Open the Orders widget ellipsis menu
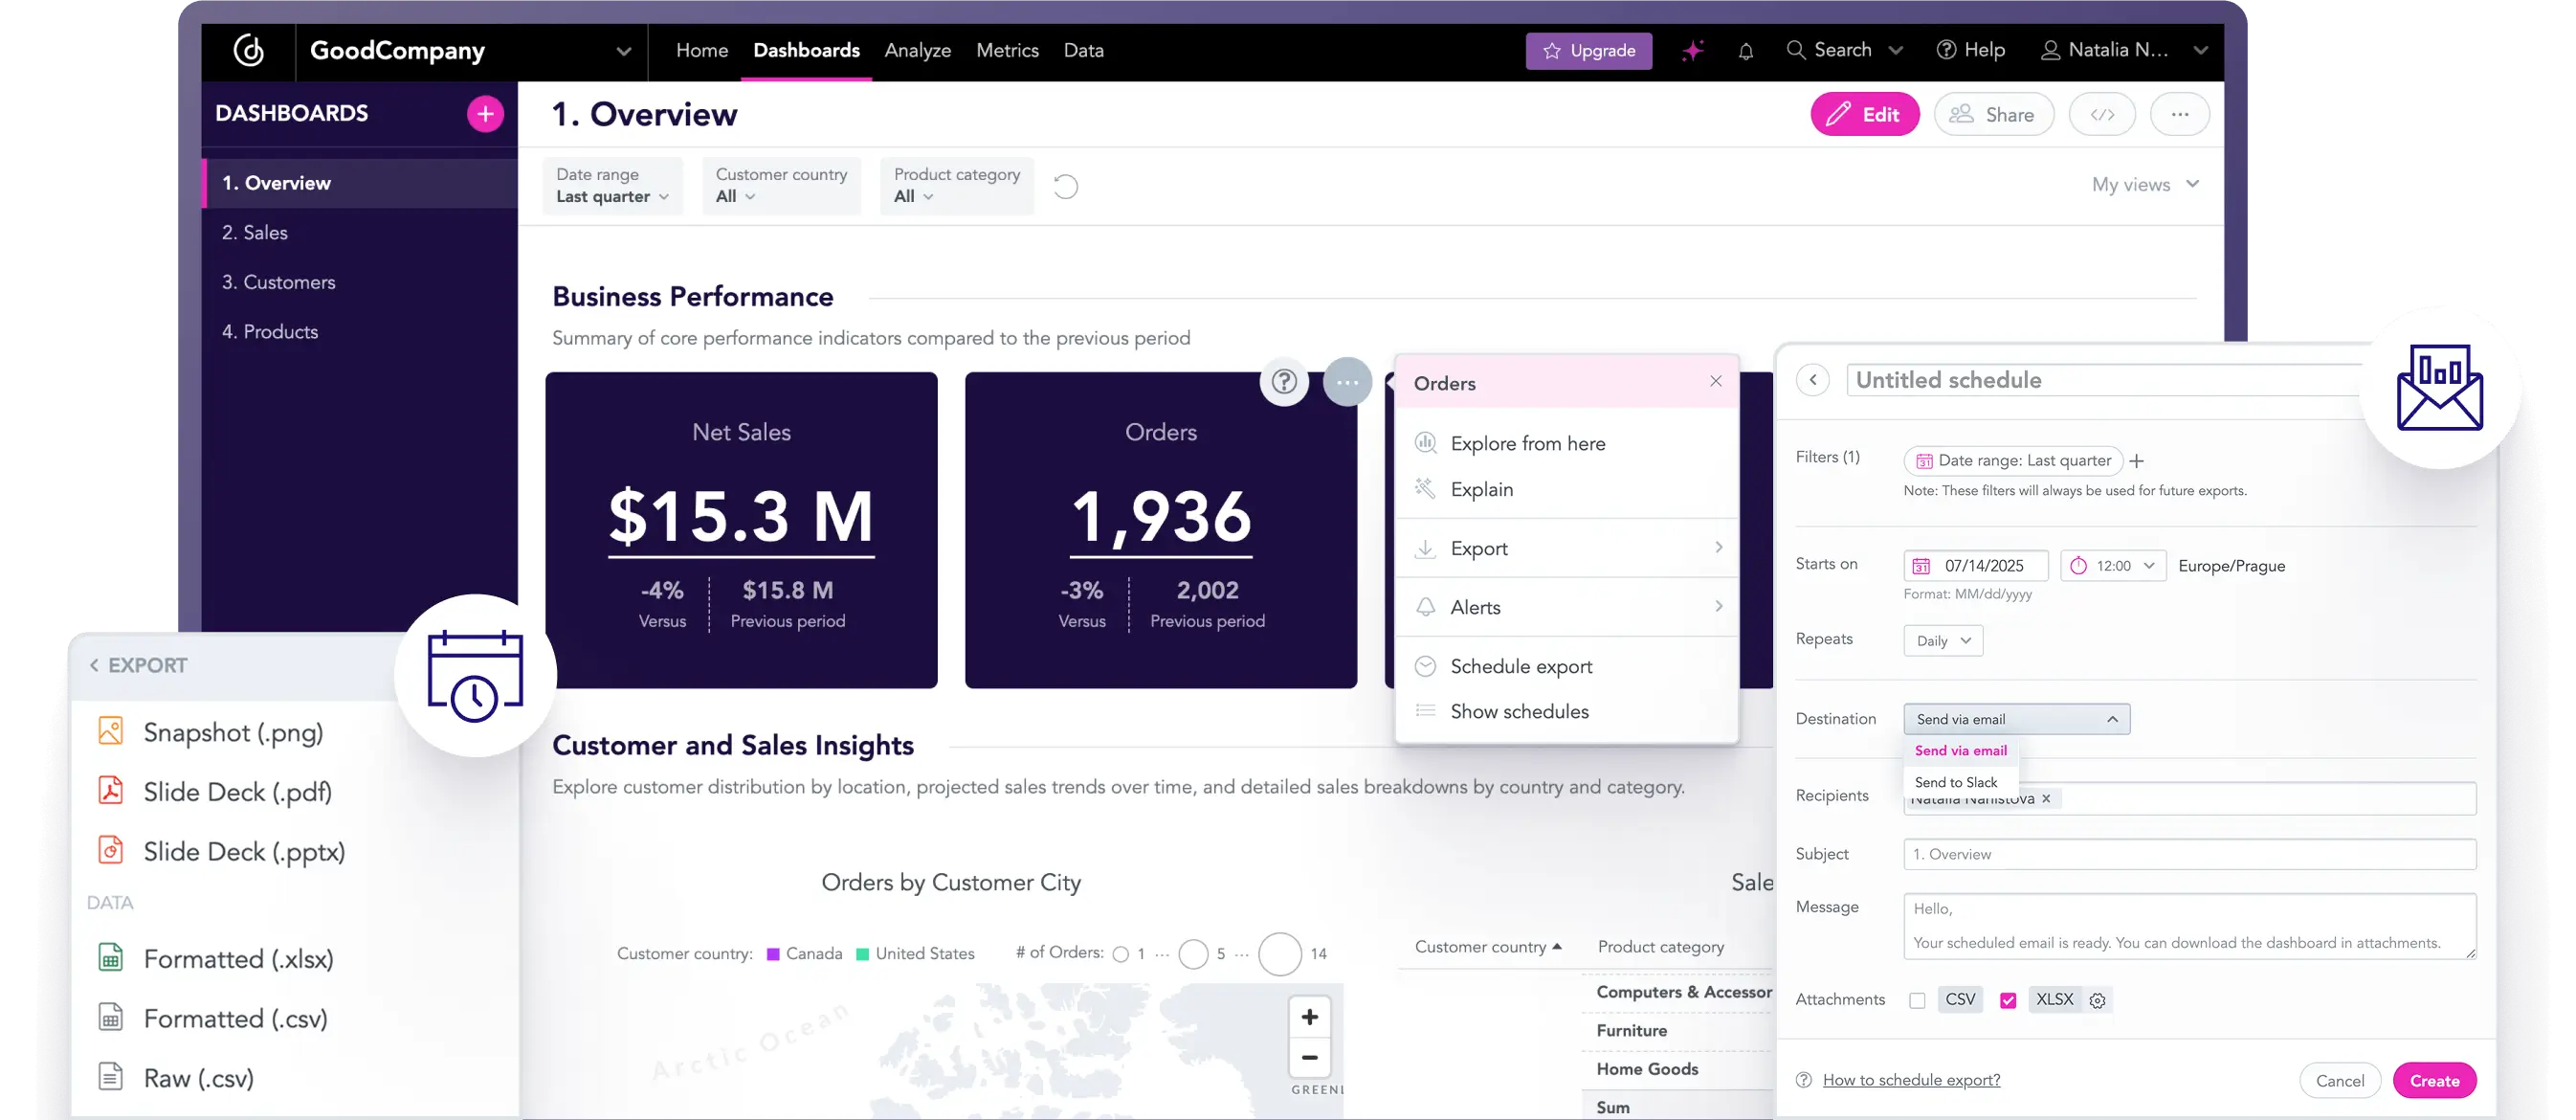Screen dimensions: 2576x1120 click(x=1347, y=382)
